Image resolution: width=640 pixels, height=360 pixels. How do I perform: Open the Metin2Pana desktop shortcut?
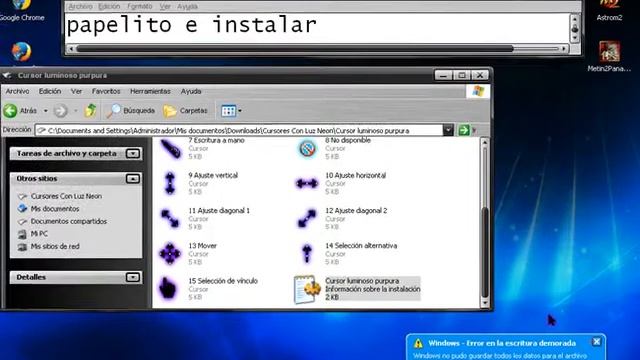click(609, 56)
